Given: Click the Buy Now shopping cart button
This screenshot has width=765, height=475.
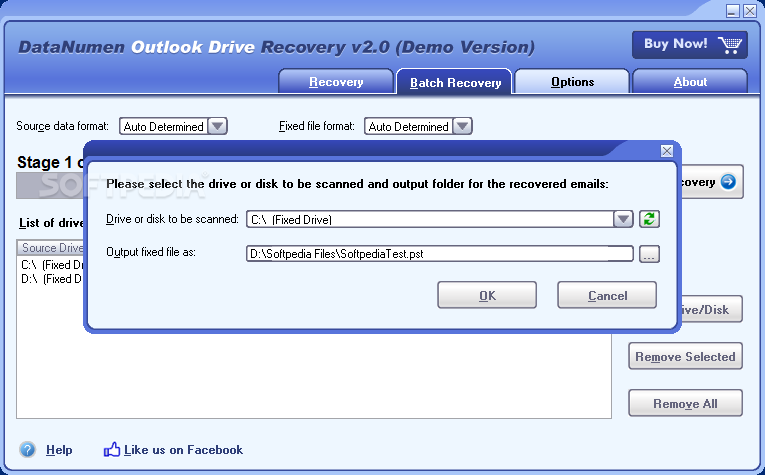Looking at the screenshot, I should tap(689, 44).
